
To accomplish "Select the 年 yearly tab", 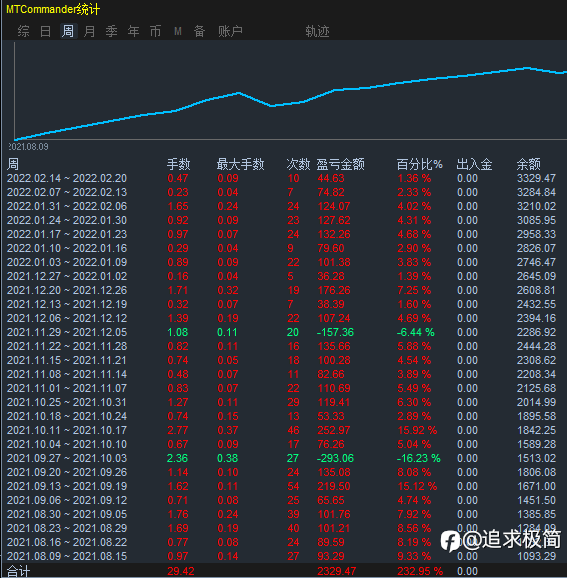I will [x=133, y=31].
